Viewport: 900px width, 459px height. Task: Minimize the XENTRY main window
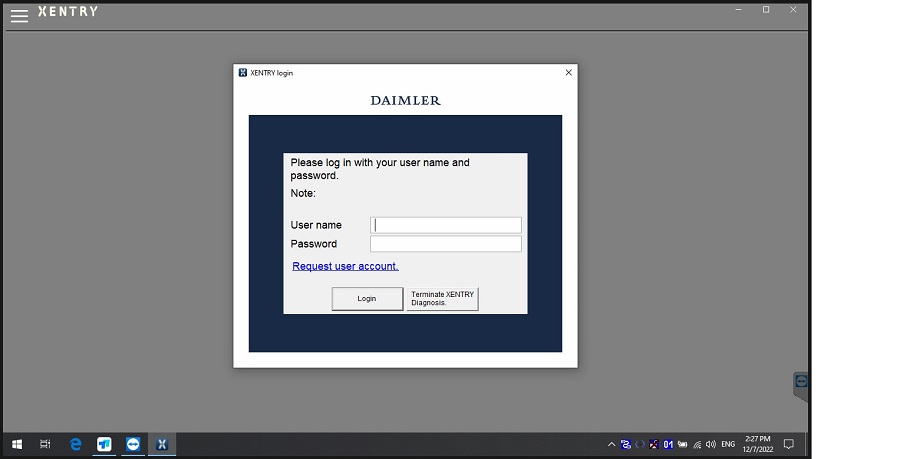[x=739, y=10]
